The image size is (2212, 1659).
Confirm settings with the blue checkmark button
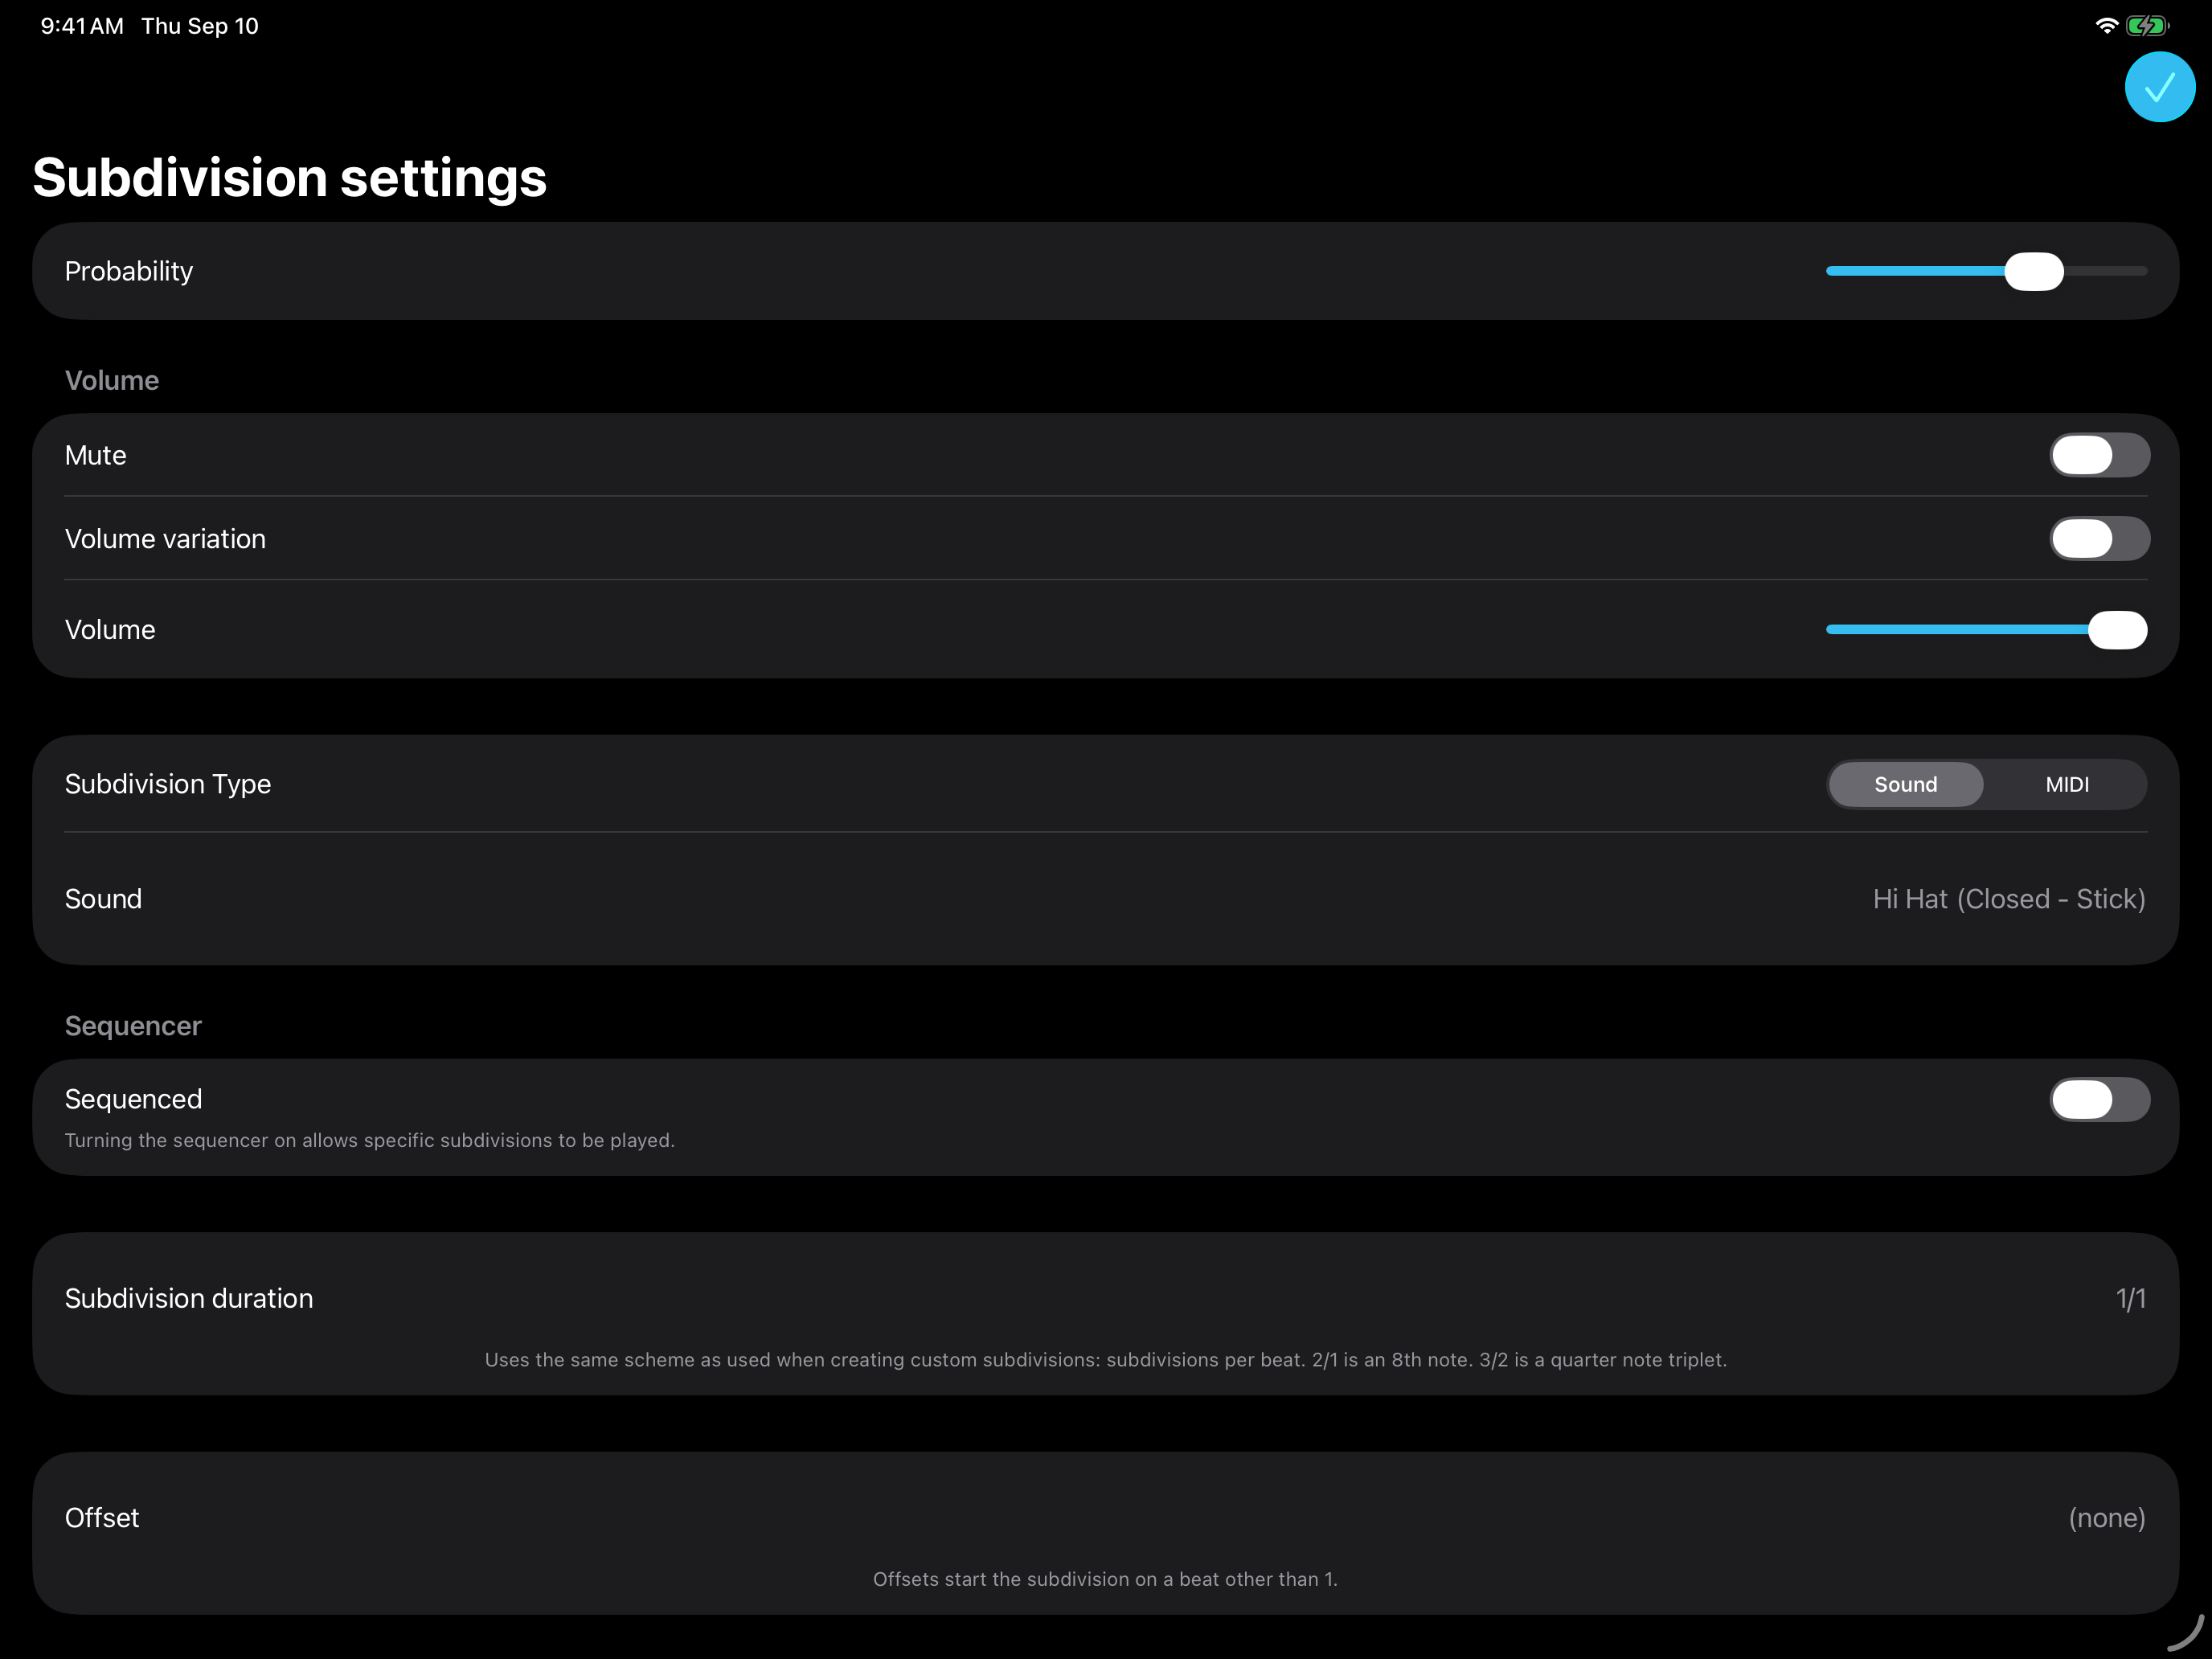point(2159,87)
